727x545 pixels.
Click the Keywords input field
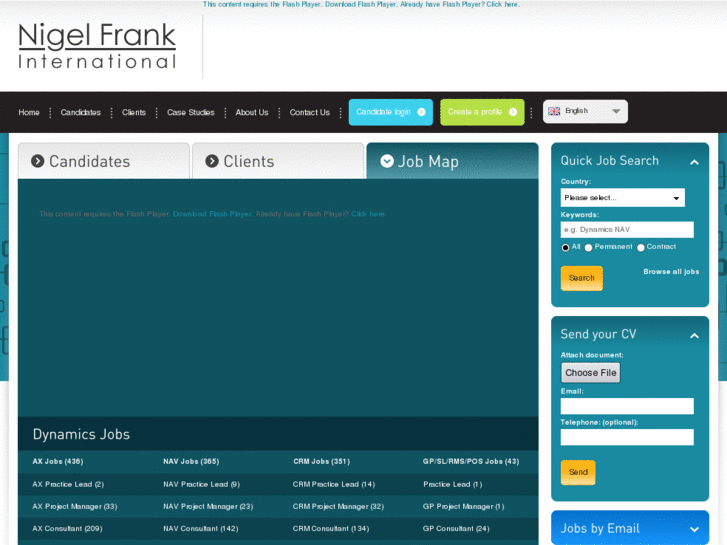pyautogui.click(x=627, y=230)
